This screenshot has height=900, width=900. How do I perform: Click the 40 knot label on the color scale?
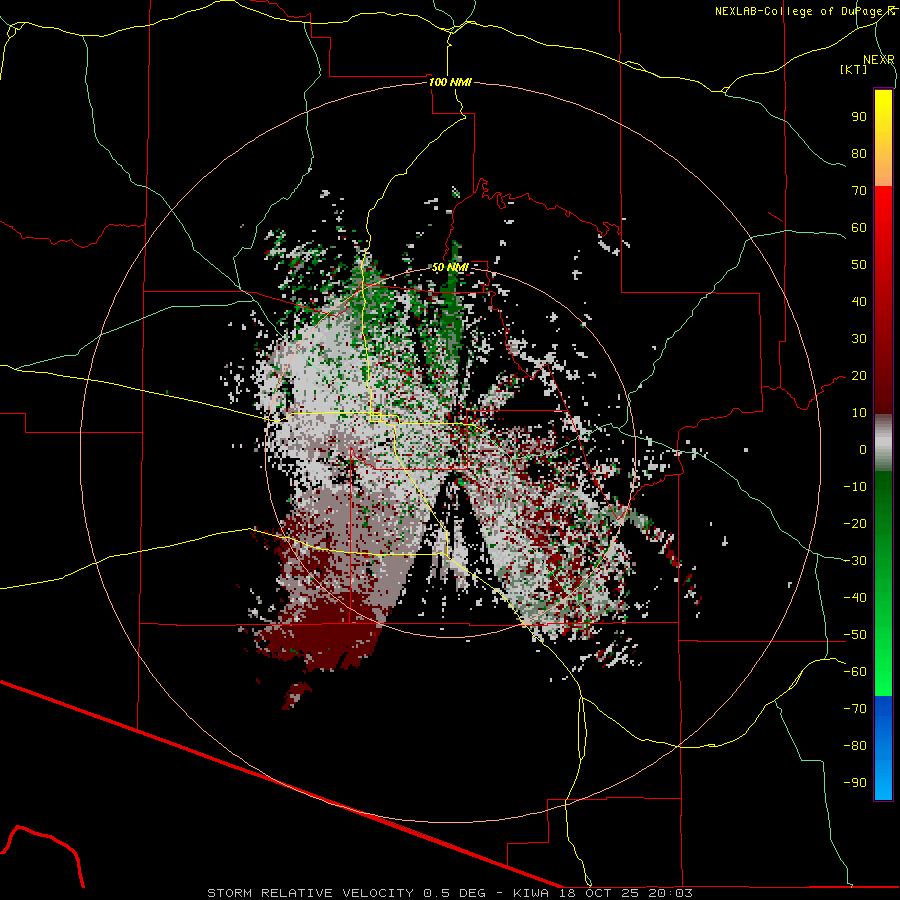(x=859, y=301)
